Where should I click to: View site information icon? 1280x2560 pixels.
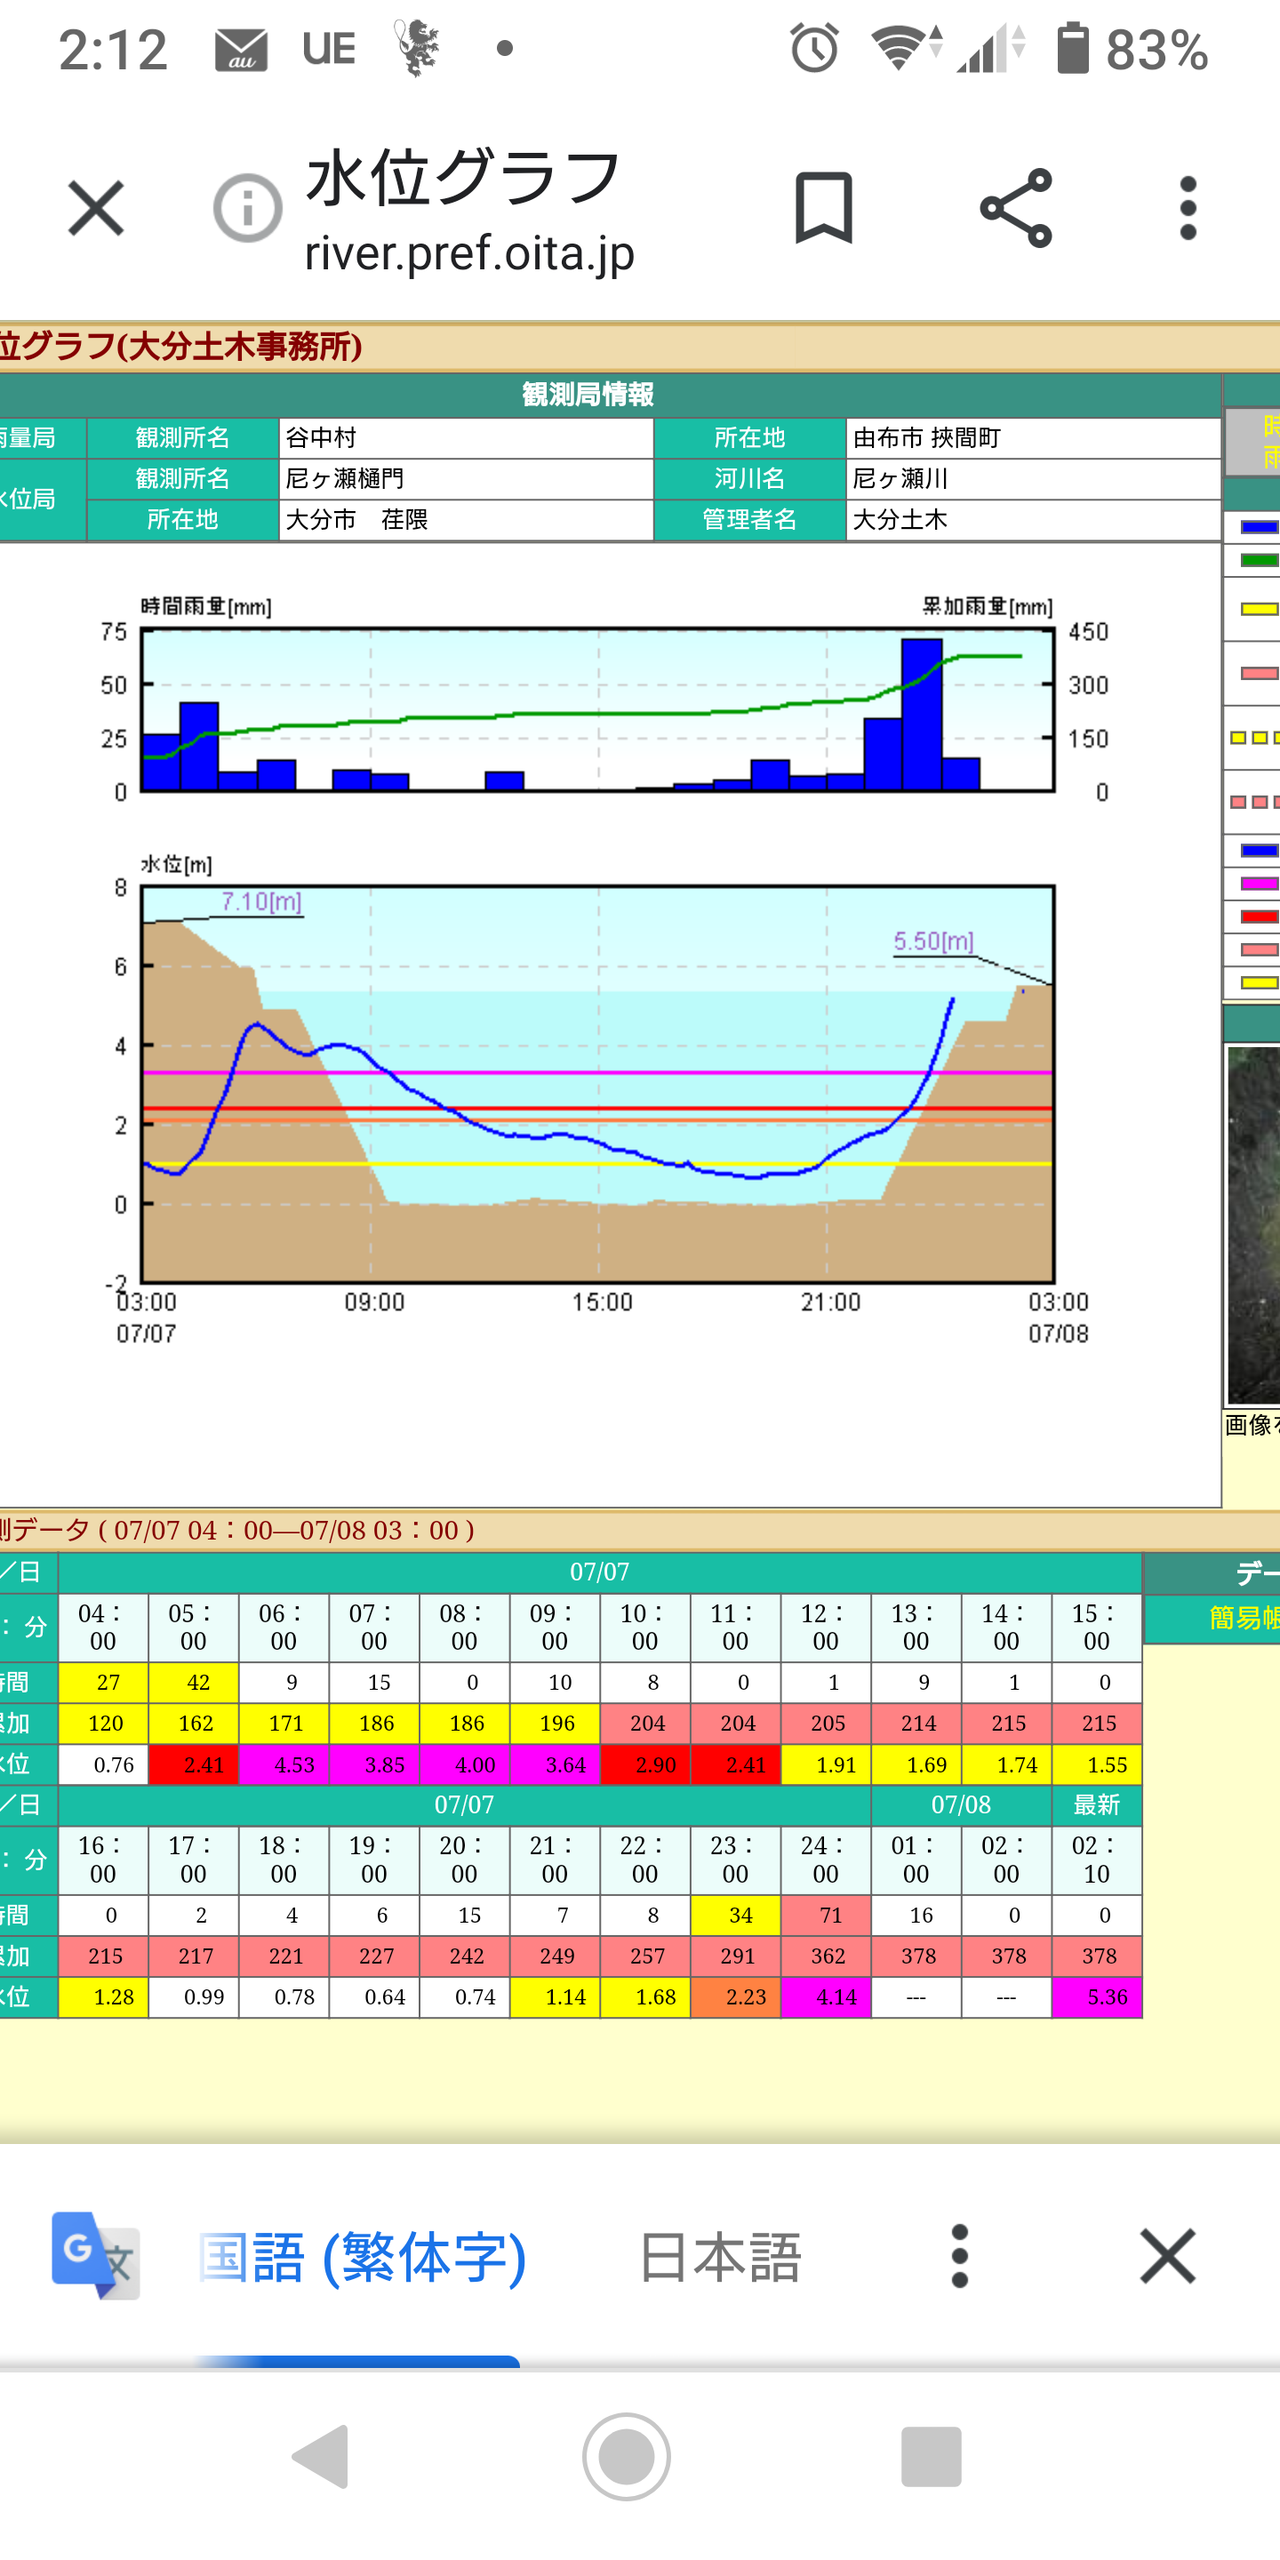[x=247, y=208]
